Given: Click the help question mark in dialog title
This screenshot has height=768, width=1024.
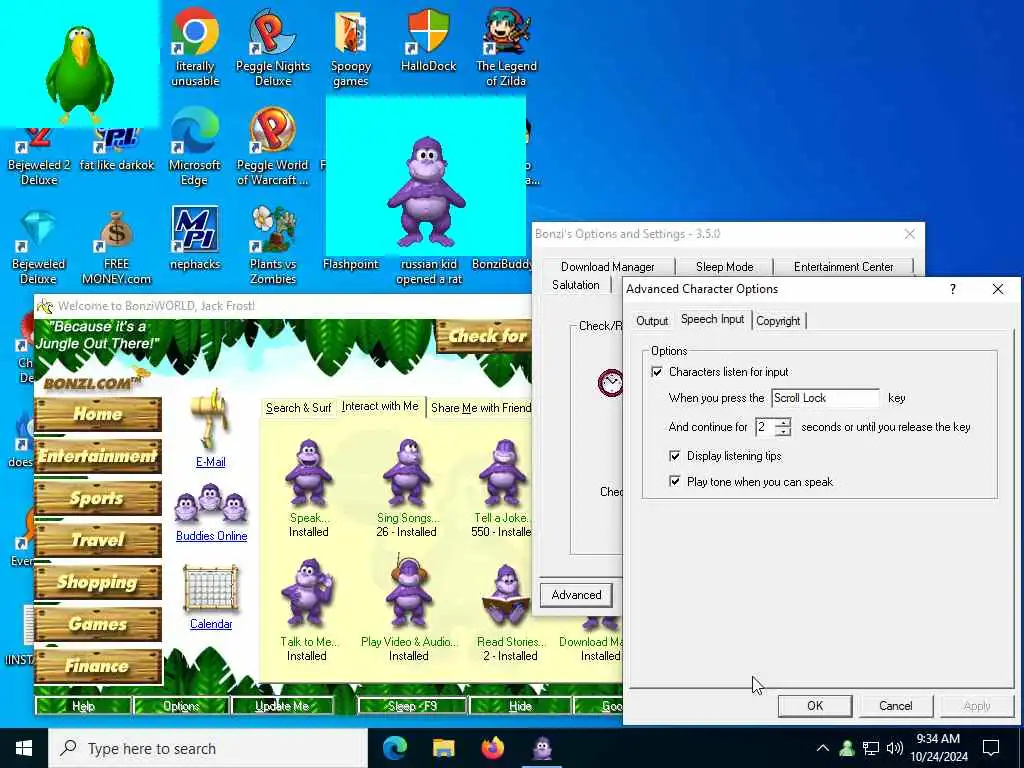Looking at the screenshot, I should click(953, 289).
